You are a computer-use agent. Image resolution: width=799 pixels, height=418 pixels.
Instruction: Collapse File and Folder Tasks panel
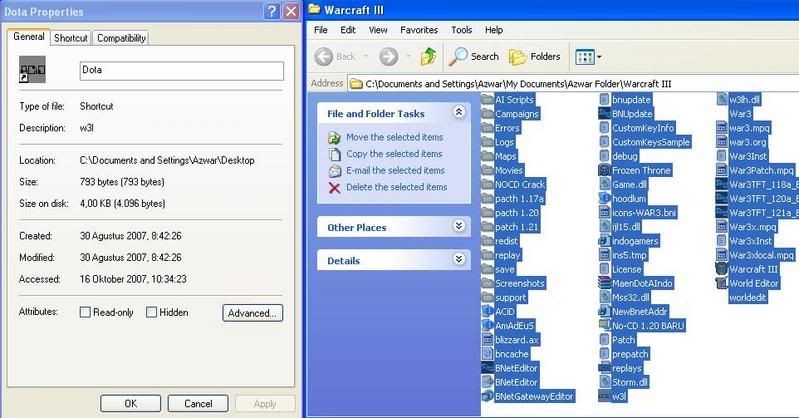click(459, 112)
